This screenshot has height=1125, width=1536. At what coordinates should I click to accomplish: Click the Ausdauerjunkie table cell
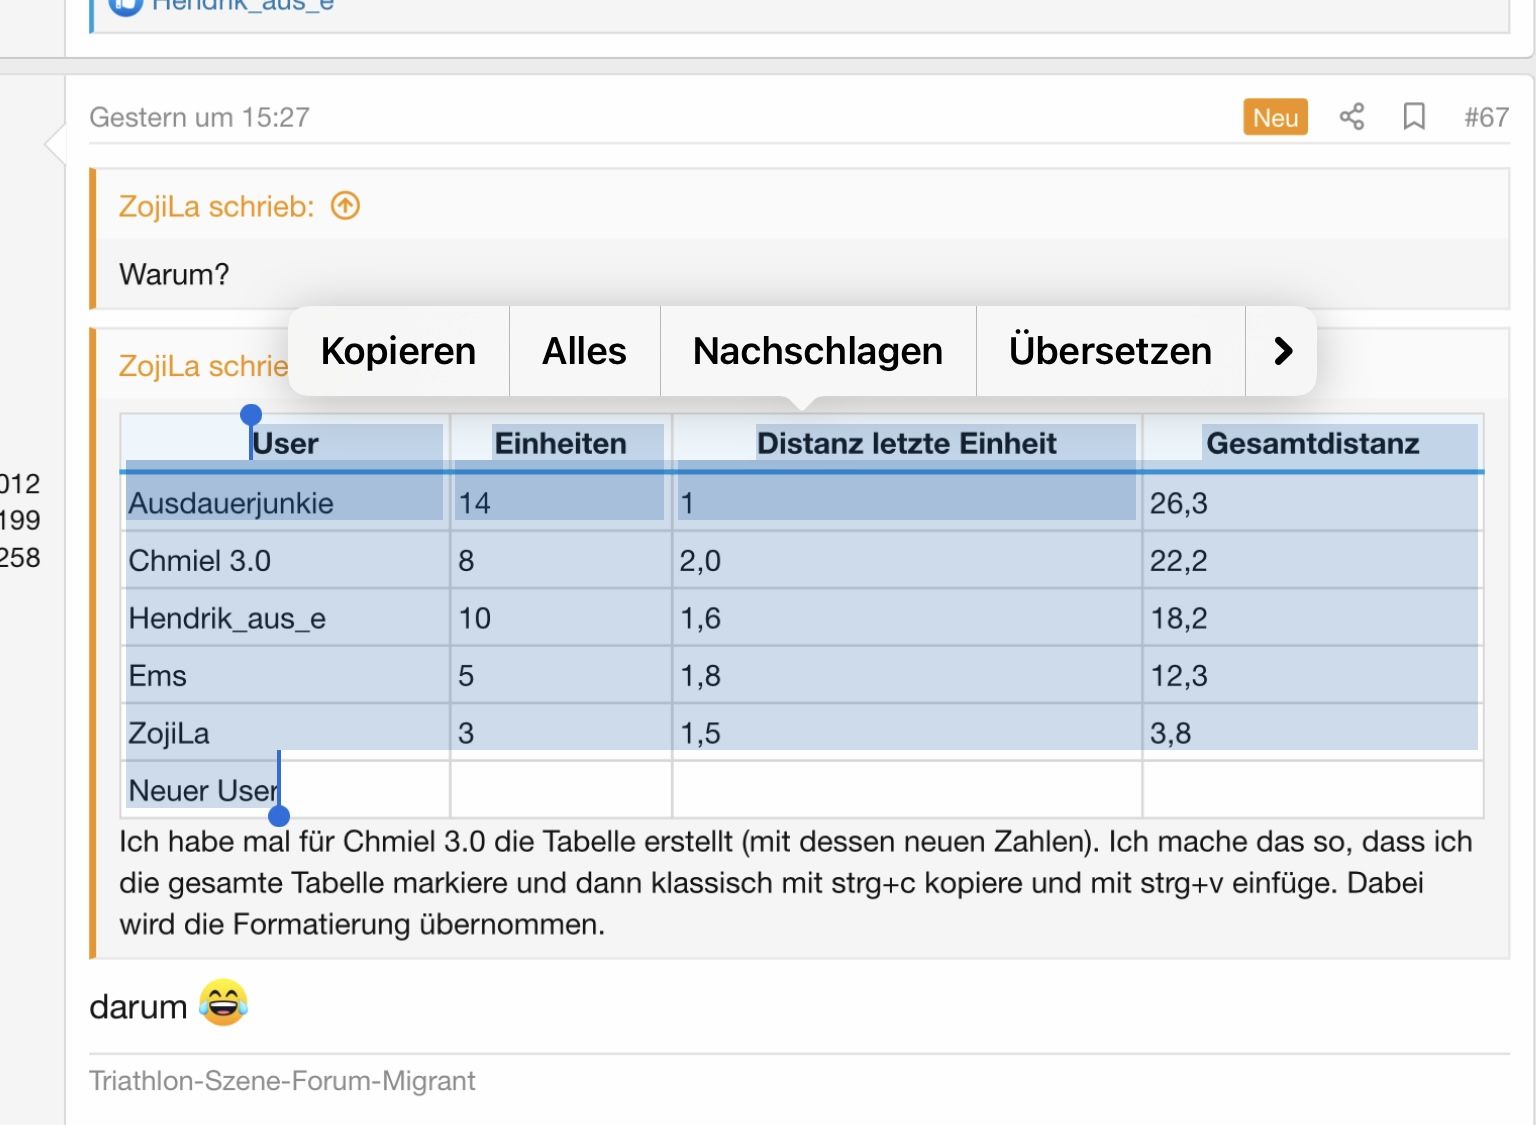coord(231,503)
